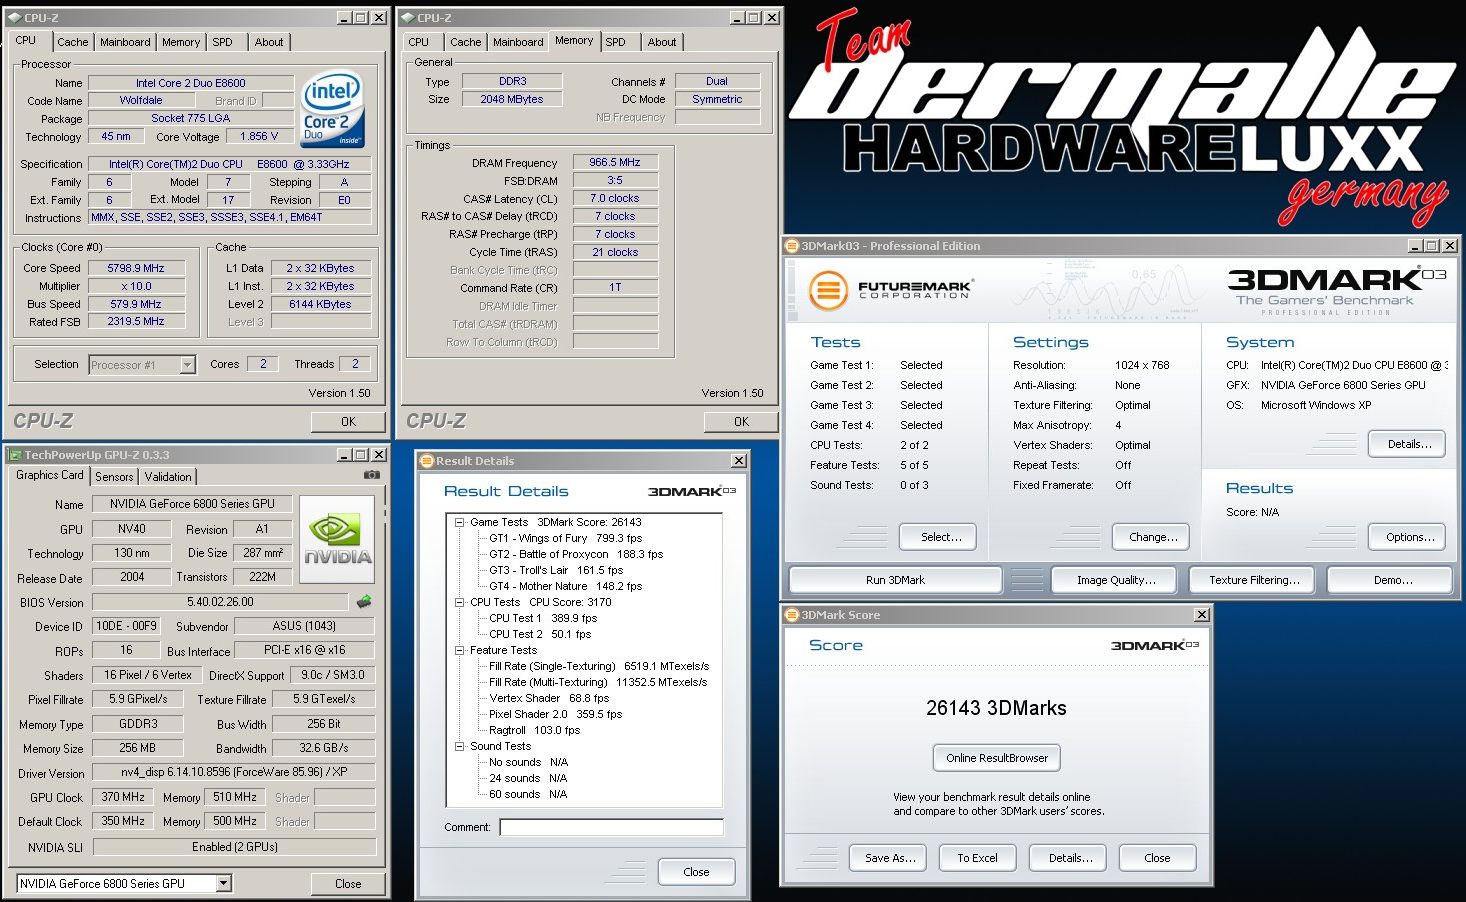Select GT2 - Battle of Proxycon row

tap(576, 554)
